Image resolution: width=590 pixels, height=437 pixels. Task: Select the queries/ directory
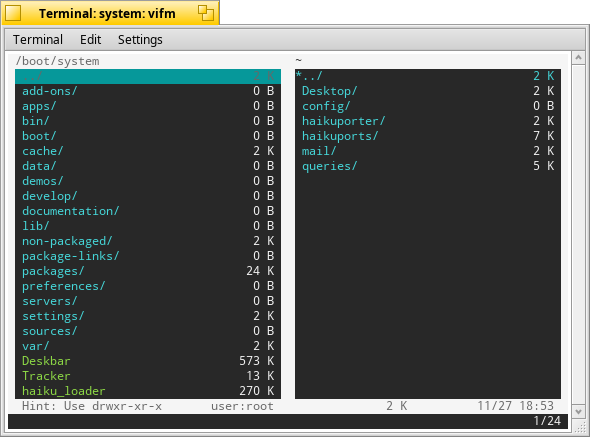(428, 166)
